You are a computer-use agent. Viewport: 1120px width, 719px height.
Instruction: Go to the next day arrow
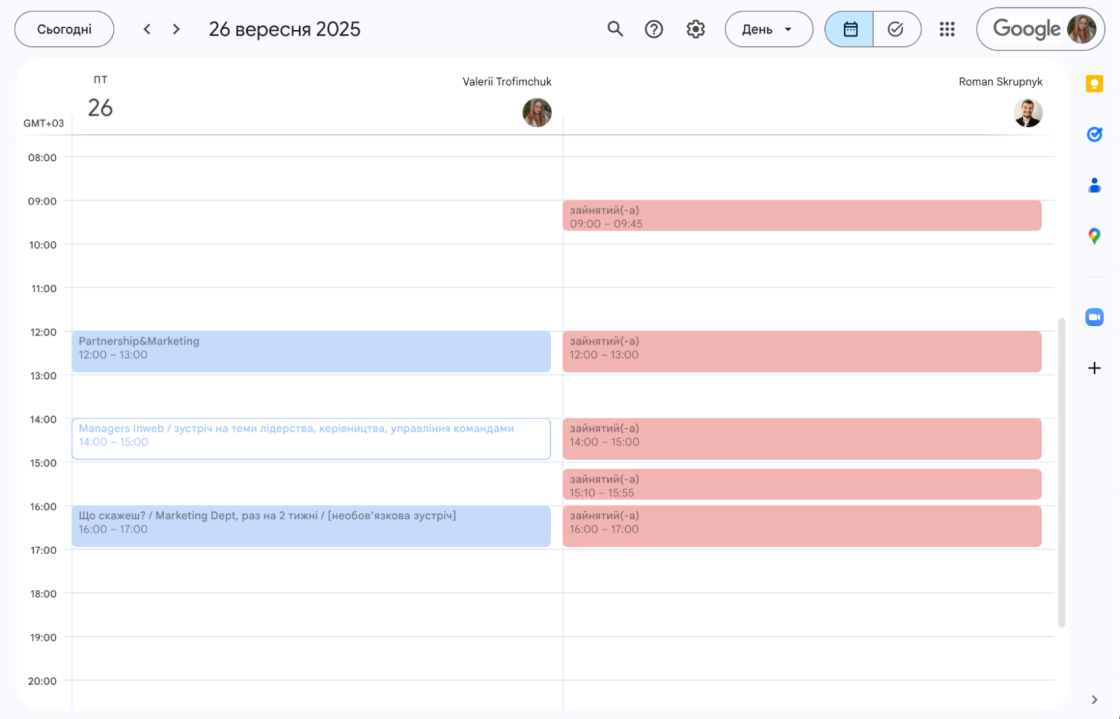click(x=176, y=29)
